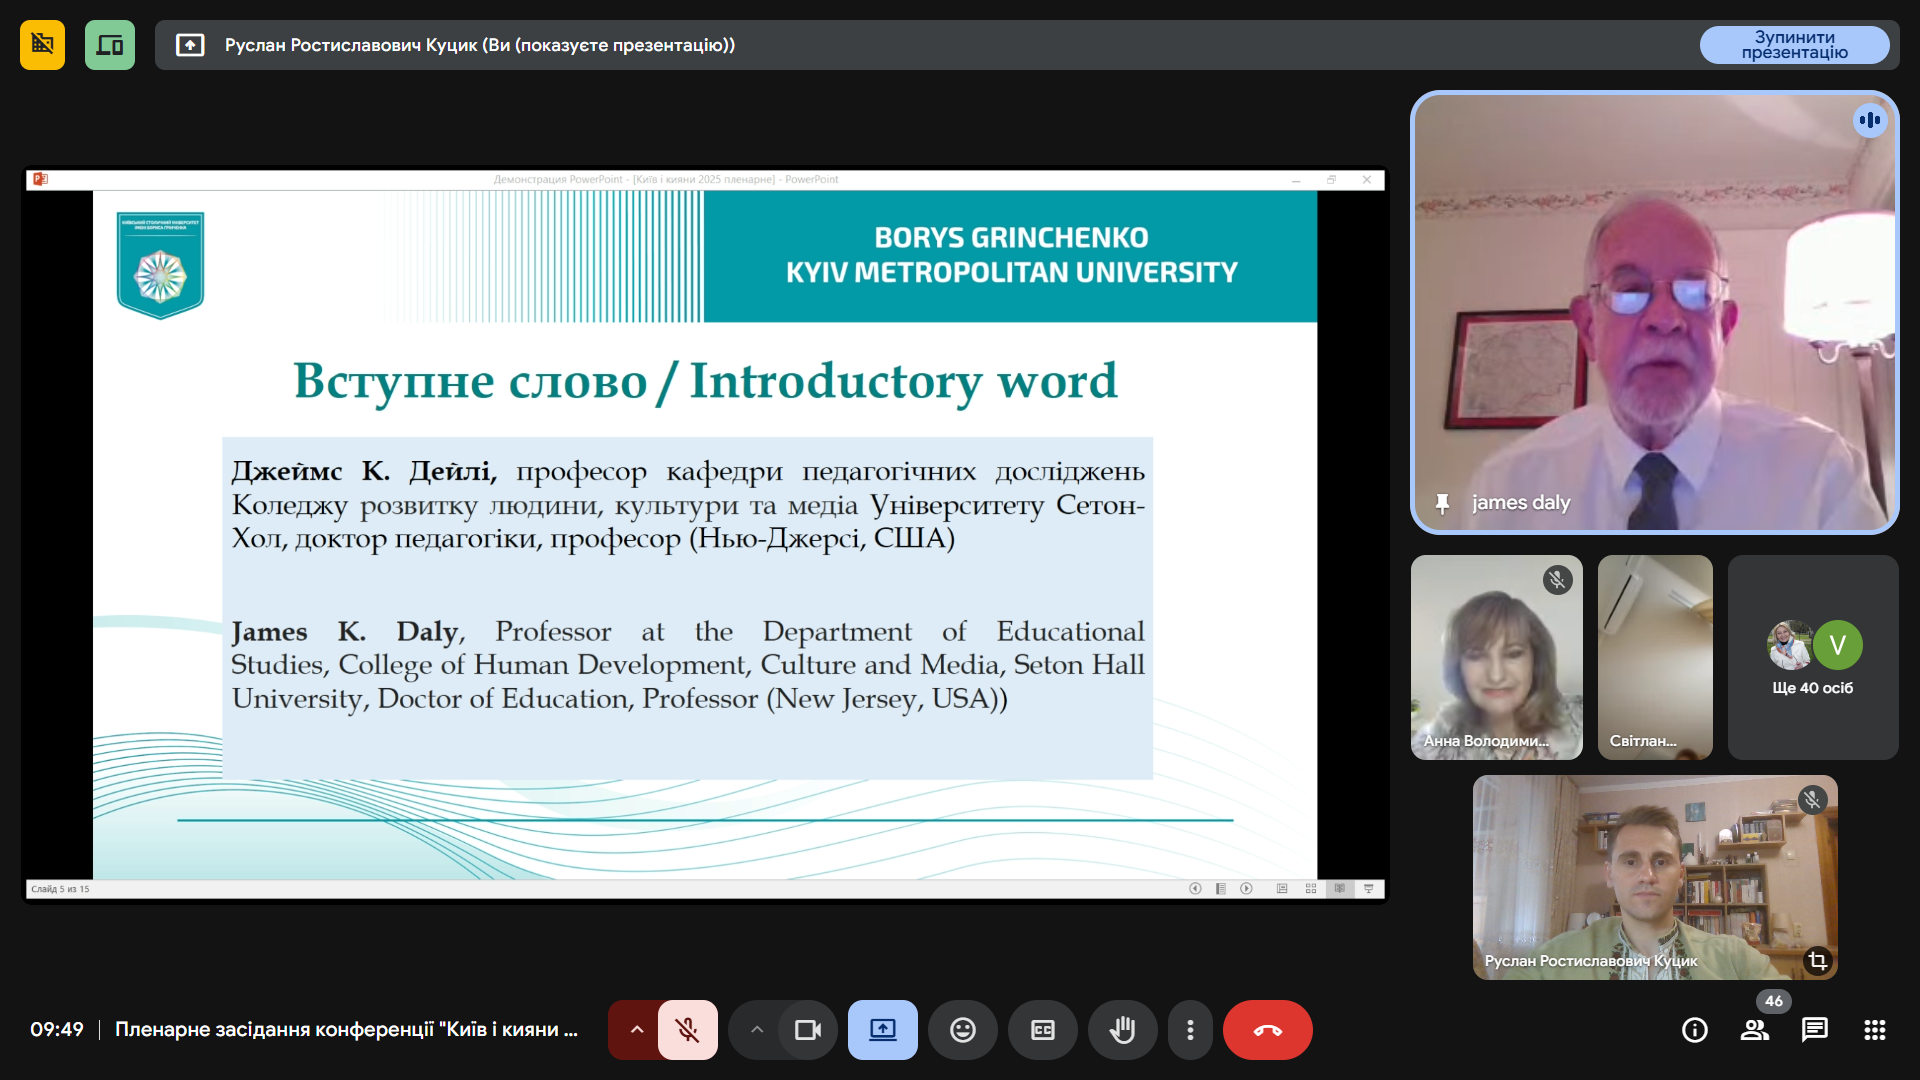Click the present screen button
The height and width of the screenshot is (1080, 1920).
click(882, 1030)
